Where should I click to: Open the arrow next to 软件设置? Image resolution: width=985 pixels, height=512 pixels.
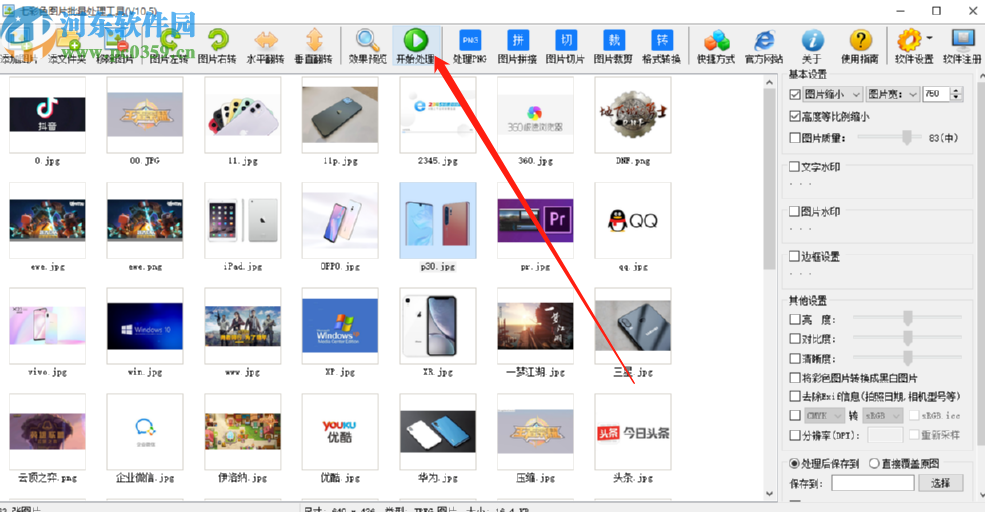point(929,38)
